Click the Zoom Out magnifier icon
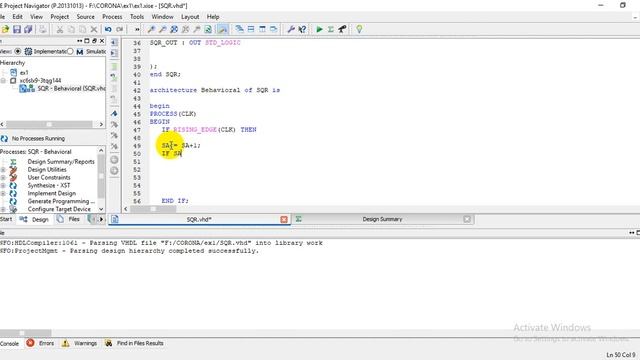The image size is (640, 360). point(162,29)
